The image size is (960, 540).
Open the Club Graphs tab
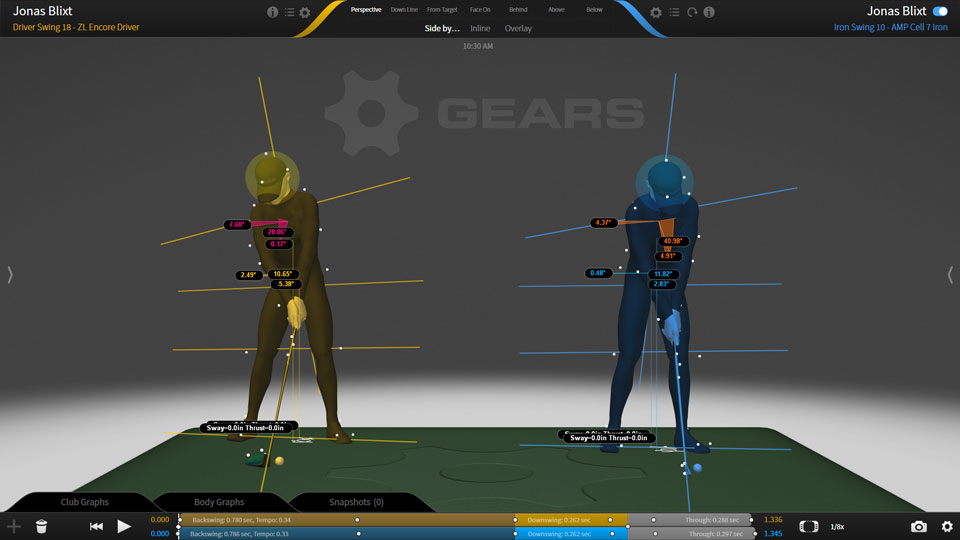84,502
